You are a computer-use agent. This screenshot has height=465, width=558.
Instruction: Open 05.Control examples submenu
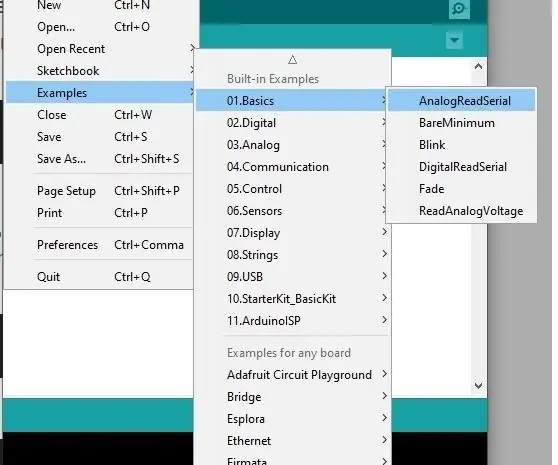tap(292, 189)
